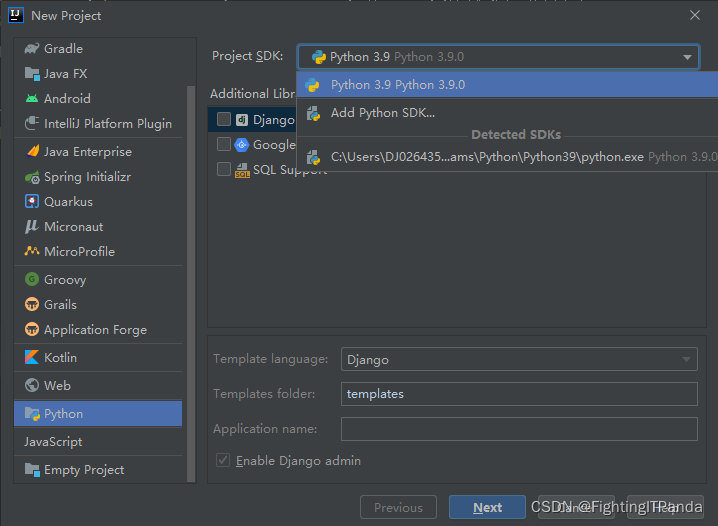Select Spring Initializr project type

98,177
